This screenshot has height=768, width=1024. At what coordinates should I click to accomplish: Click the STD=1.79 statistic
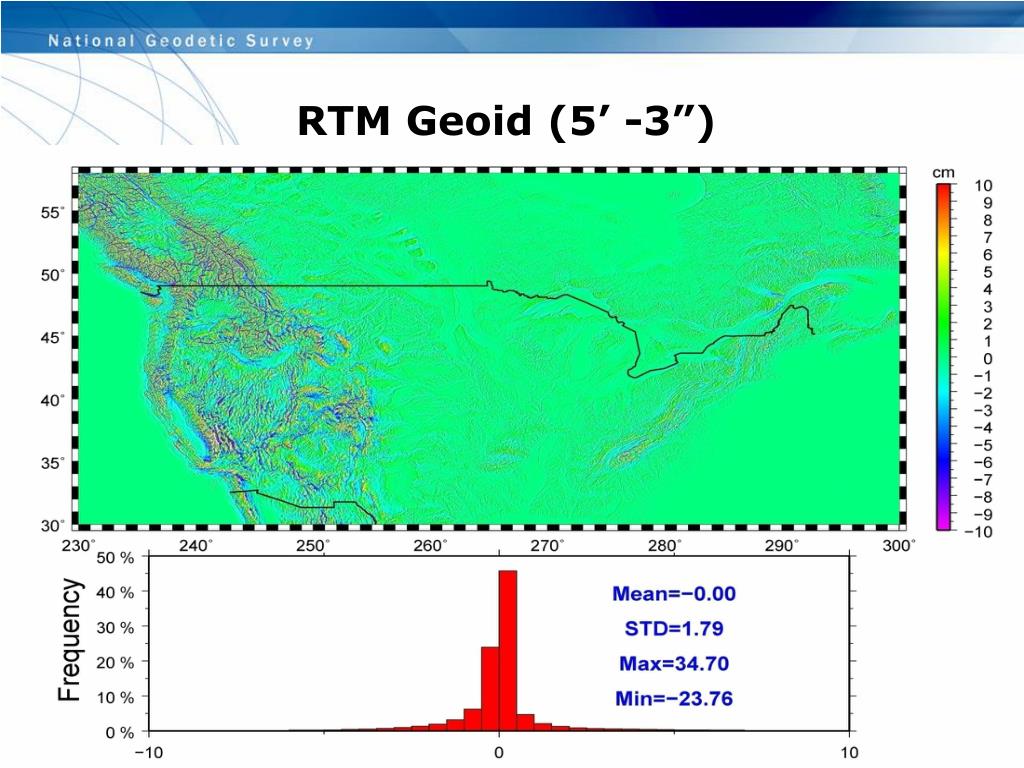pos(674,628)
